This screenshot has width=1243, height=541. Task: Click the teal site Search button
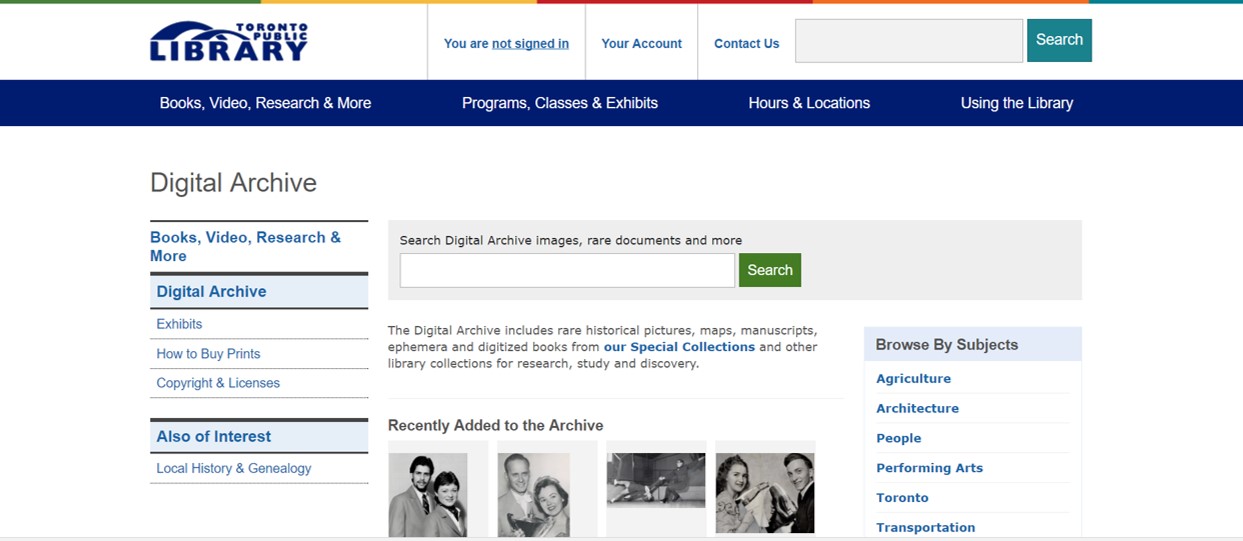click(1059, 40)
